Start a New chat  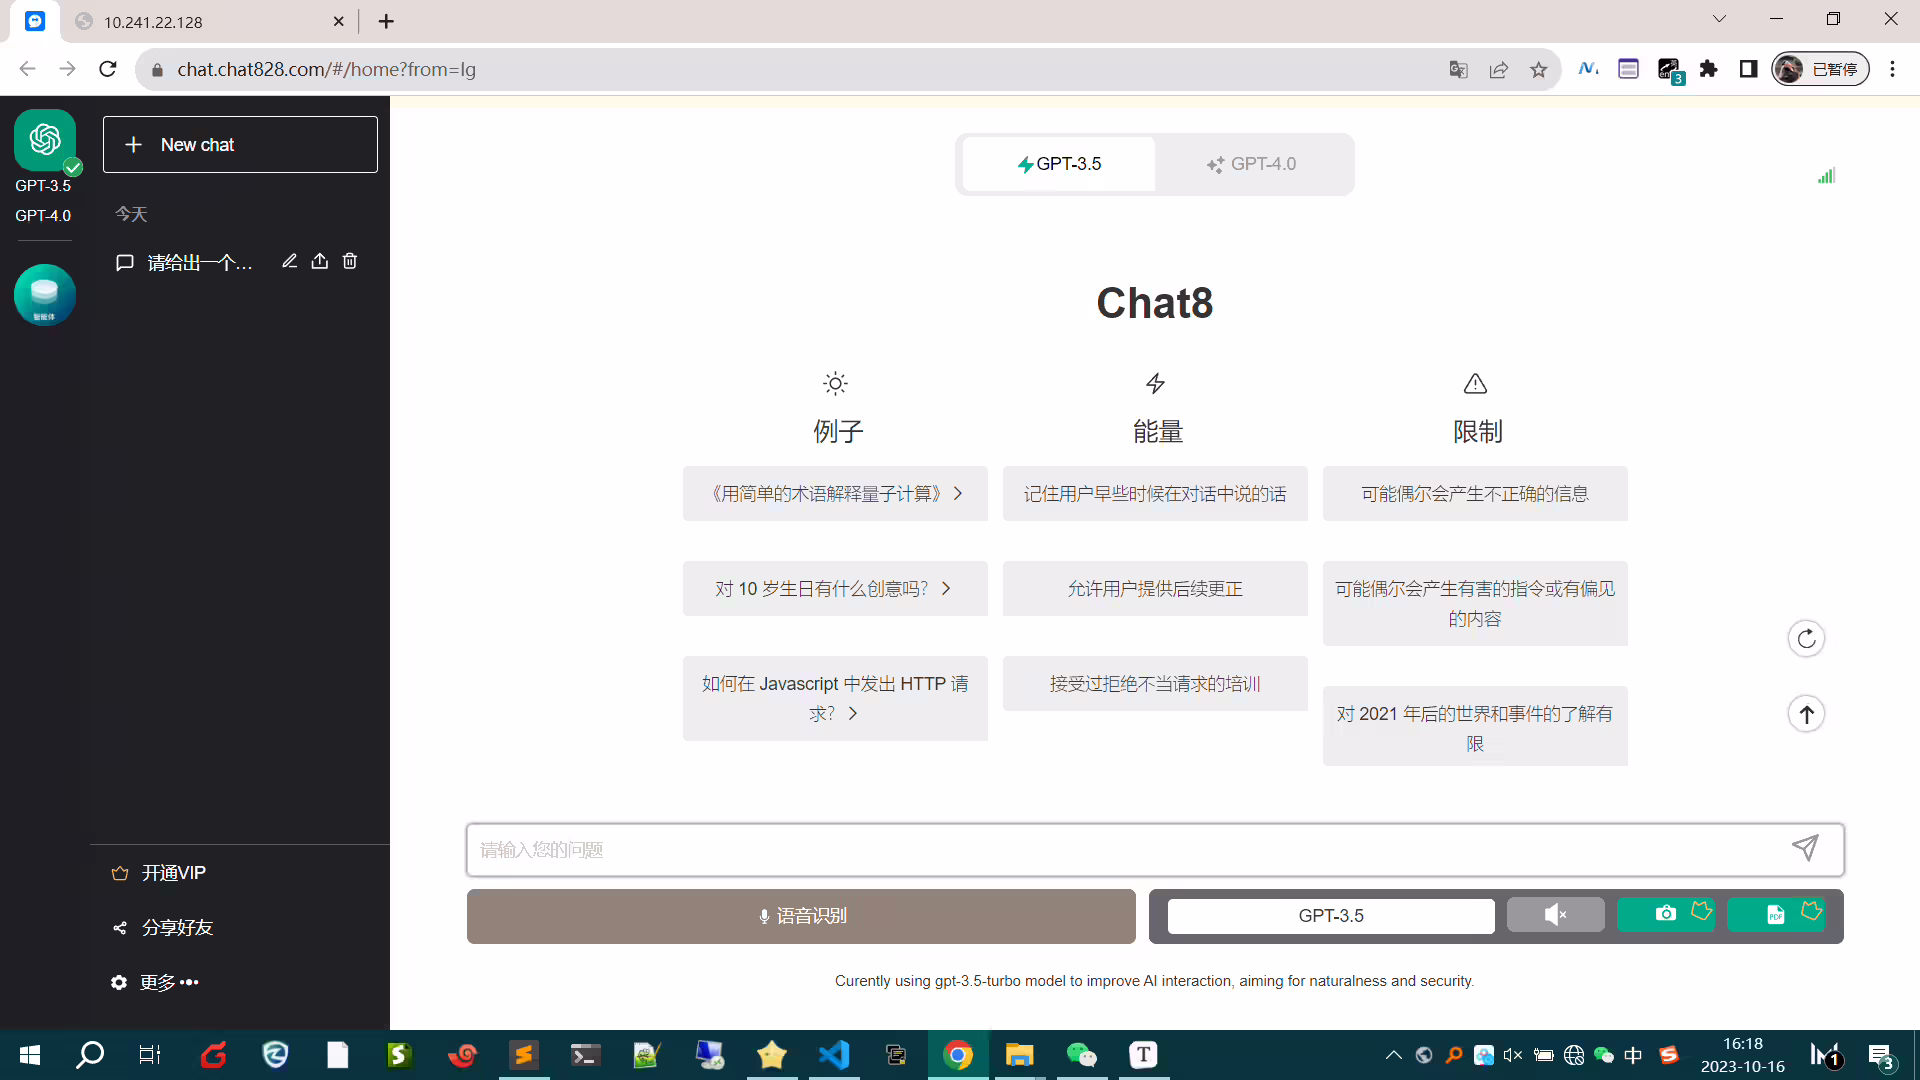[x=240, y=145]
